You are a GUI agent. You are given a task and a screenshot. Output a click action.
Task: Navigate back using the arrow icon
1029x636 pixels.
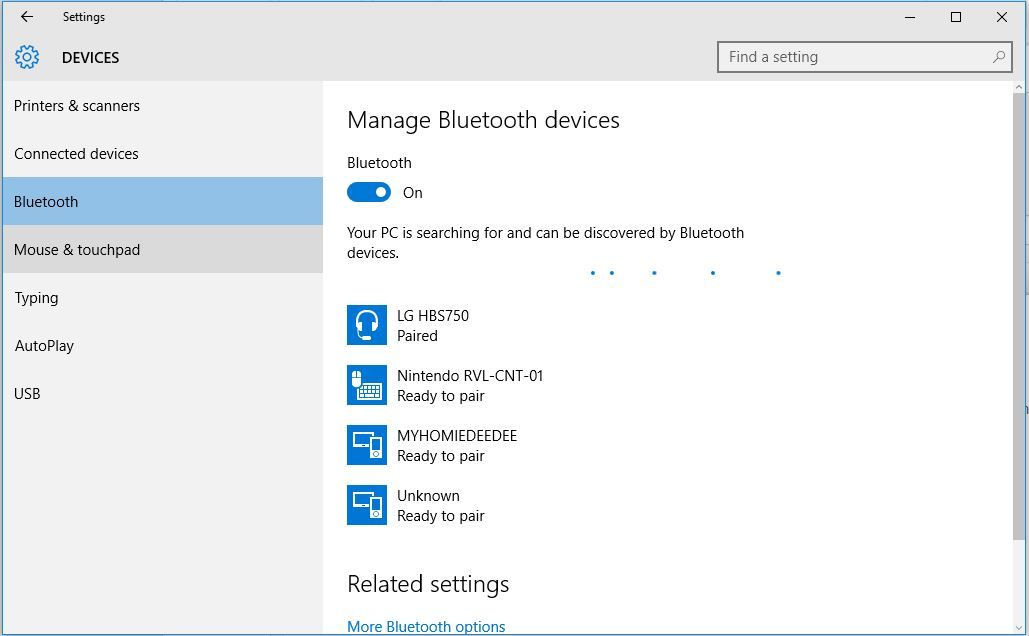26,16
